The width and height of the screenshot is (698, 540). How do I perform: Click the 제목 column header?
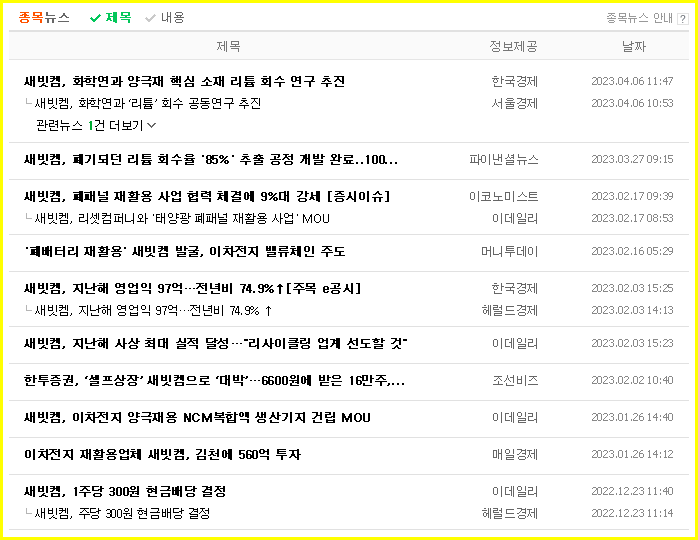(x=228, y=46)
